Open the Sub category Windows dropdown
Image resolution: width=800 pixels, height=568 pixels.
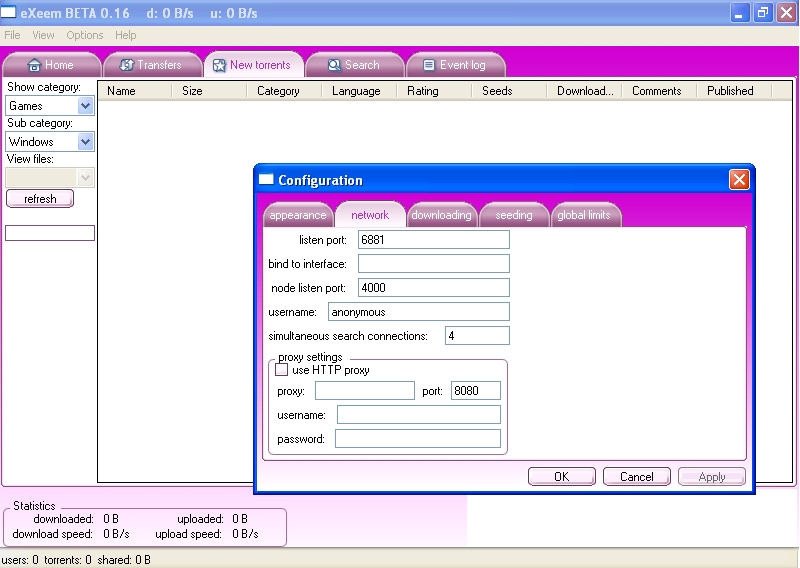coord(85,141)
